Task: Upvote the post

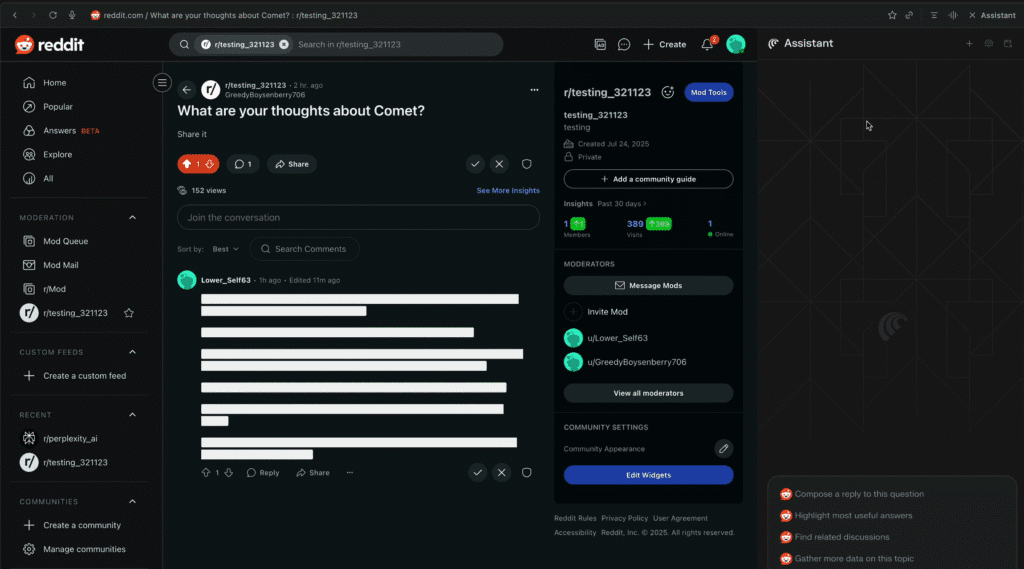Action: (187, 164)
